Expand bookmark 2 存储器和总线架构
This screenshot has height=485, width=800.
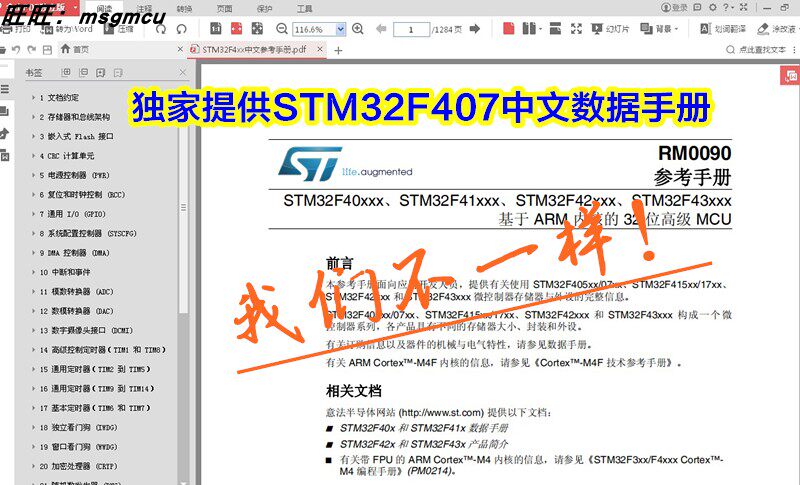(33, 117)
